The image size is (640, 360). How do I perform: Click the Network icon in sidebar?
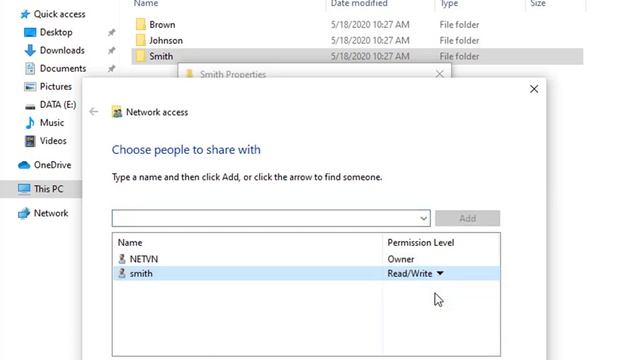pos(24,213)
